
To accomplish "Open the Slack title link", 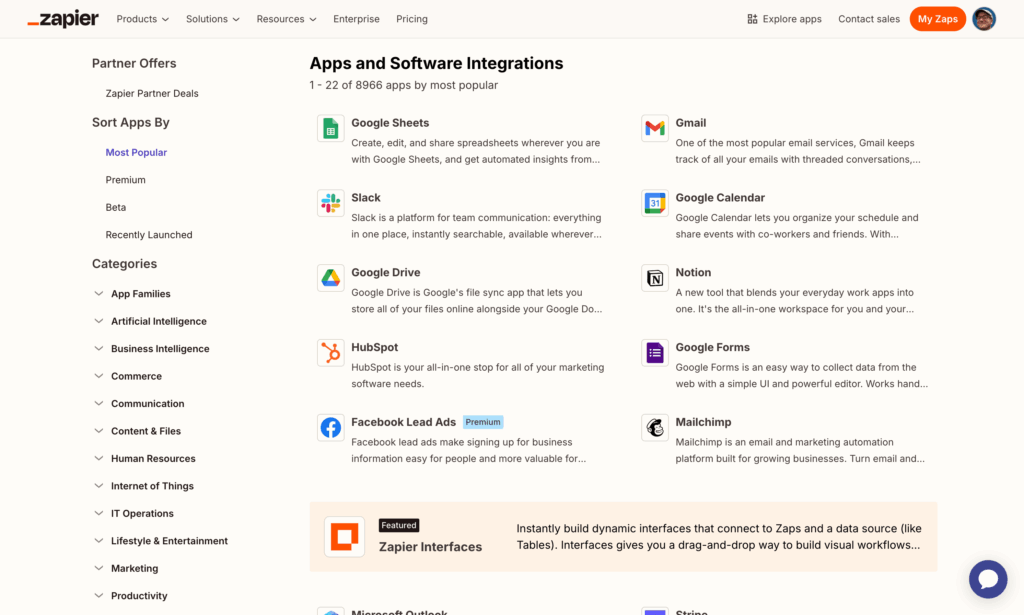I will (x=366, y=198).
